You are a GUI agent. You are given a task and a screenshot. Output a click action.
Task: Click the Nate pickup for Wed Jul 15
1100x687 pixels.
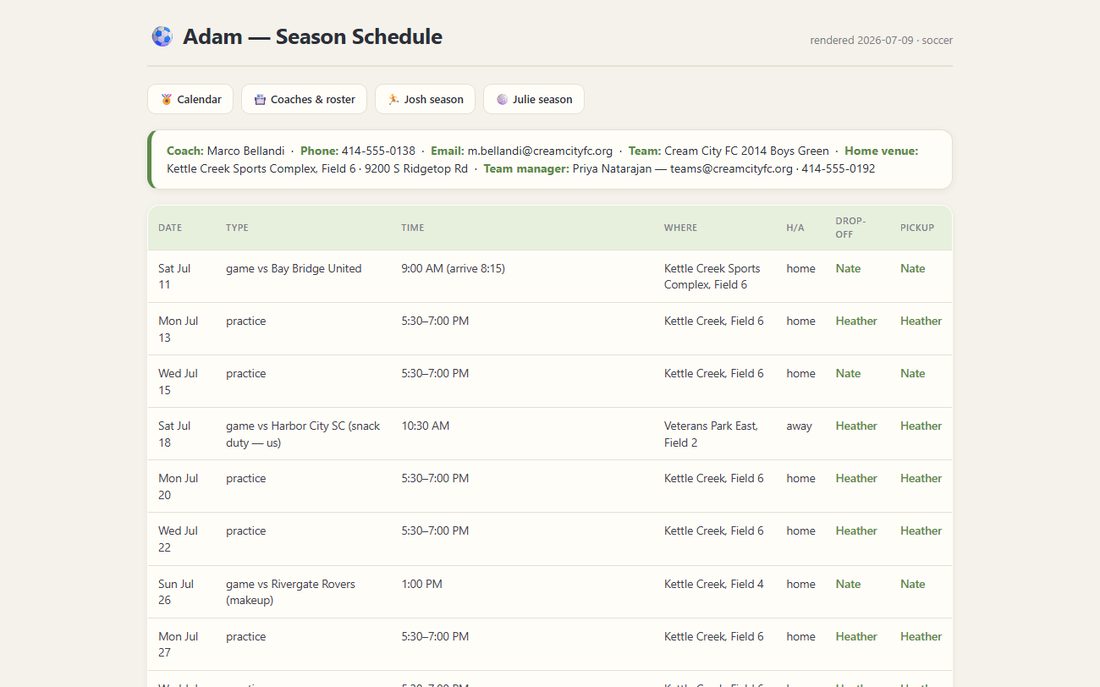click(913, 374)
